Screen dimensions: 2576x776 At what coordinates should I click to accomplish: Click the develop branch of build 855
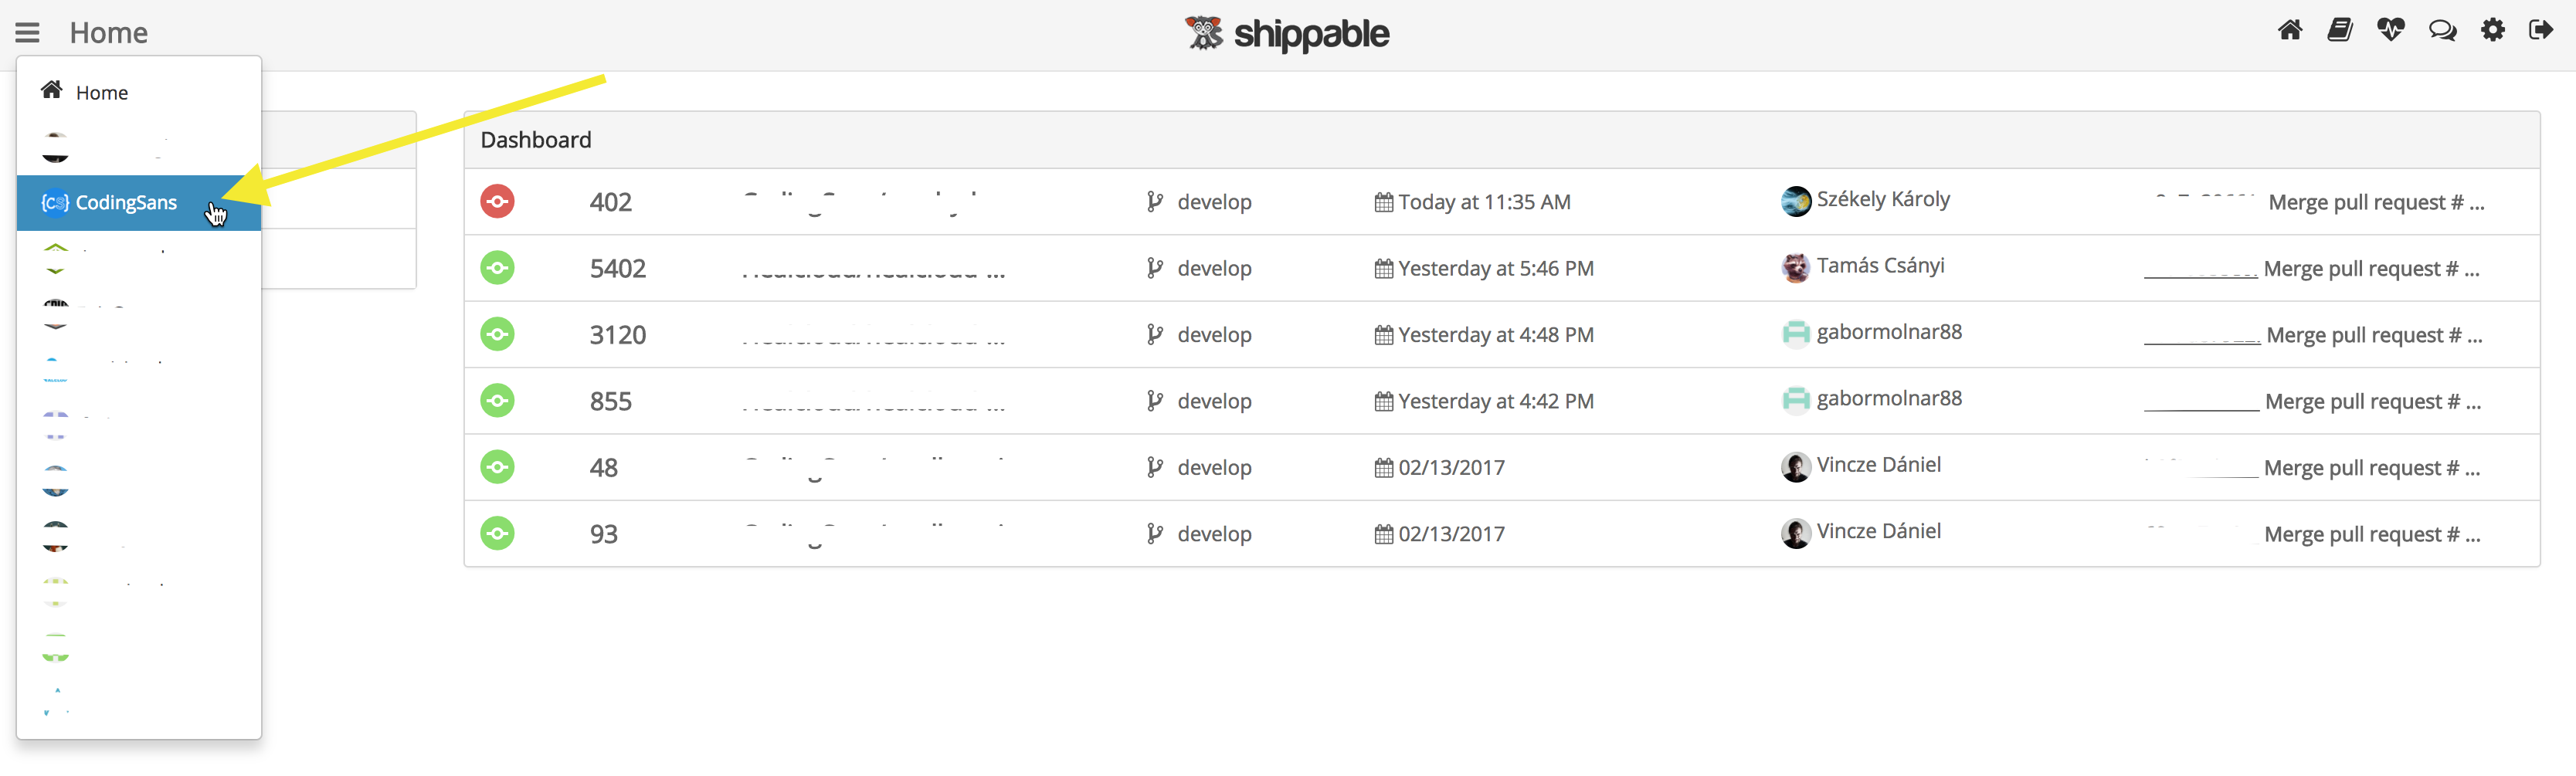coord(1213,402)
